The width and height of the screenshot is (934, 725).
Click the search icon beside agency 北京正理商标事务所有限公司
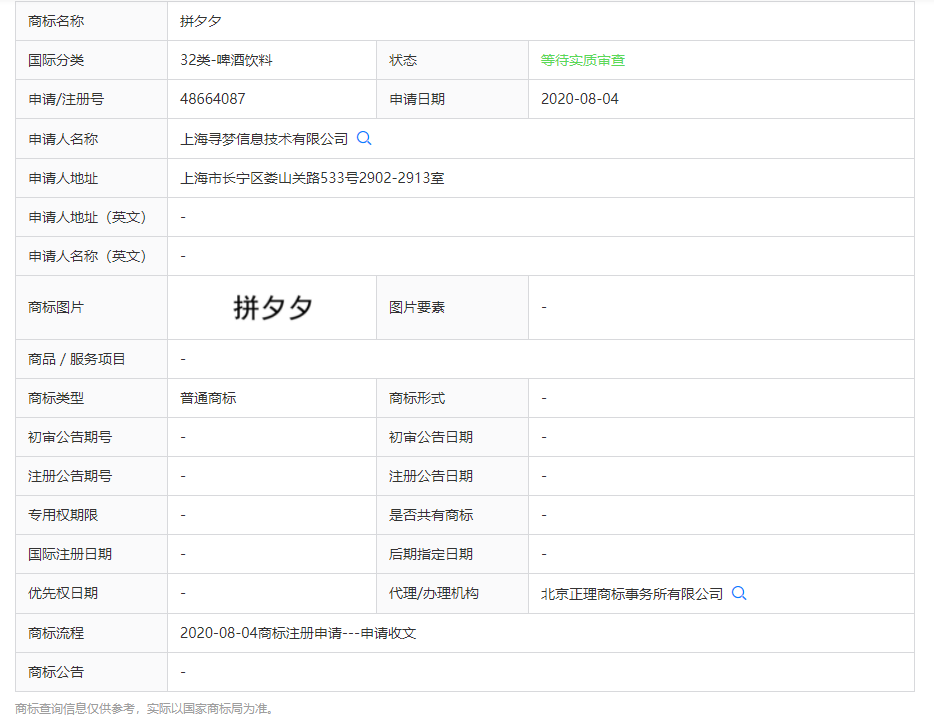pyautogui.click(x=739, y=593)
